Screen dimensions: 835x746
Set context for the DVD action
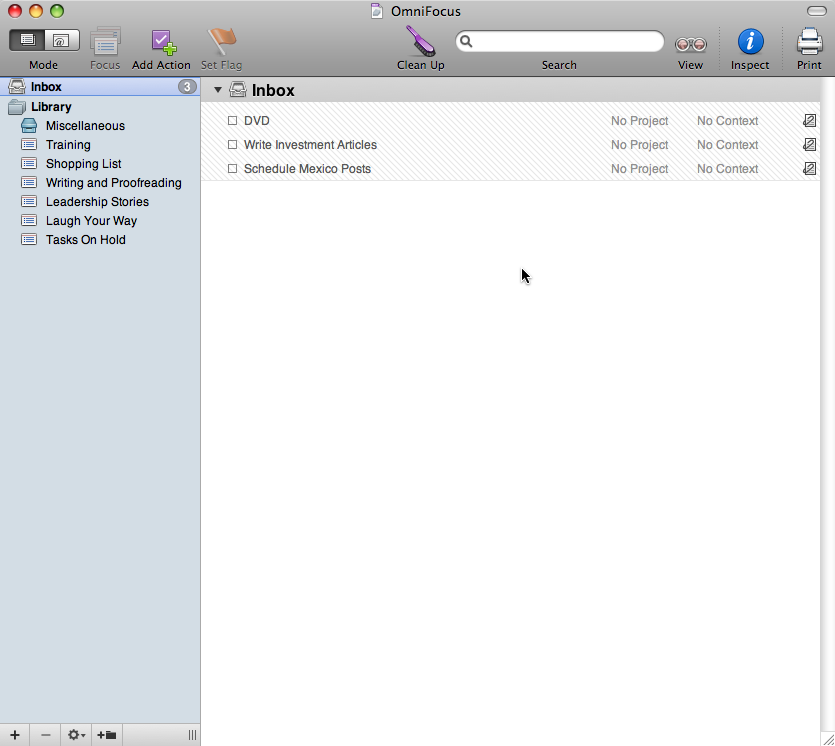tap(727, 121)
